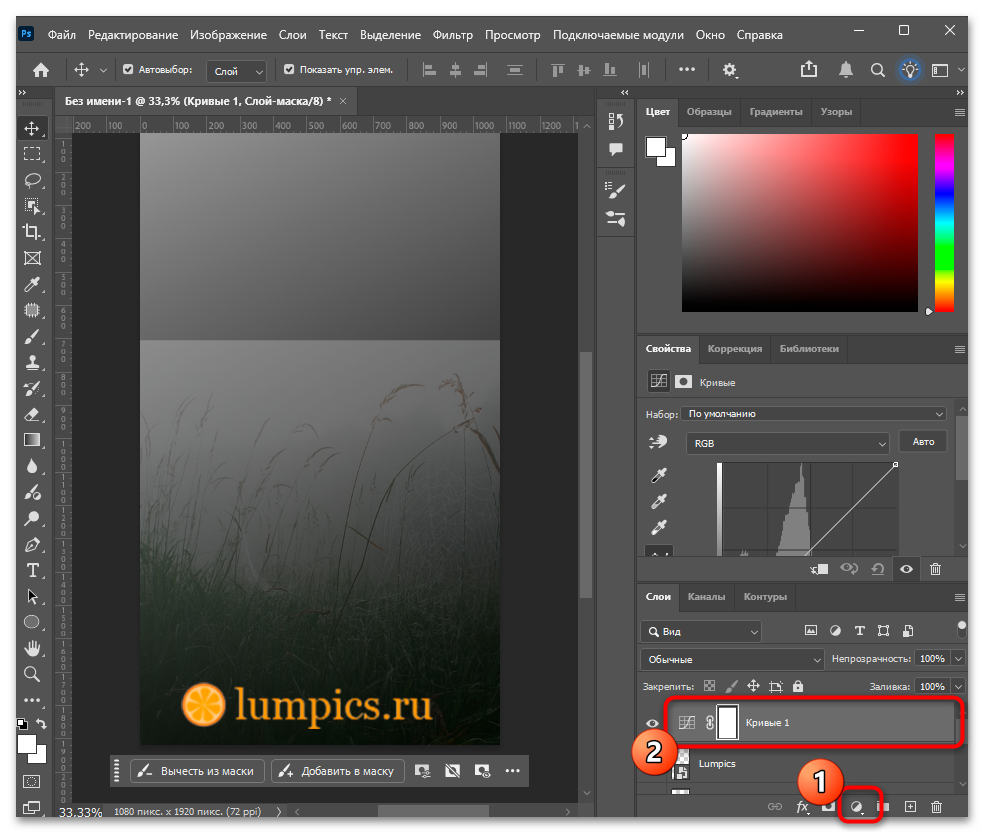This screenshot has height=833, width=984.
Task: Activate the Brush tool
Action: click(32, 336)
